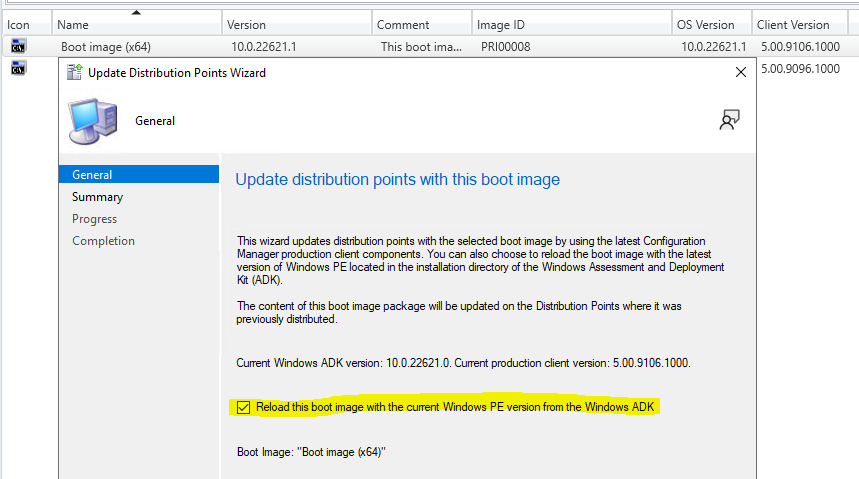Click the comment cell 'This boot ima...'
This screenshot has height=479, width=859.
coord(421,47)
